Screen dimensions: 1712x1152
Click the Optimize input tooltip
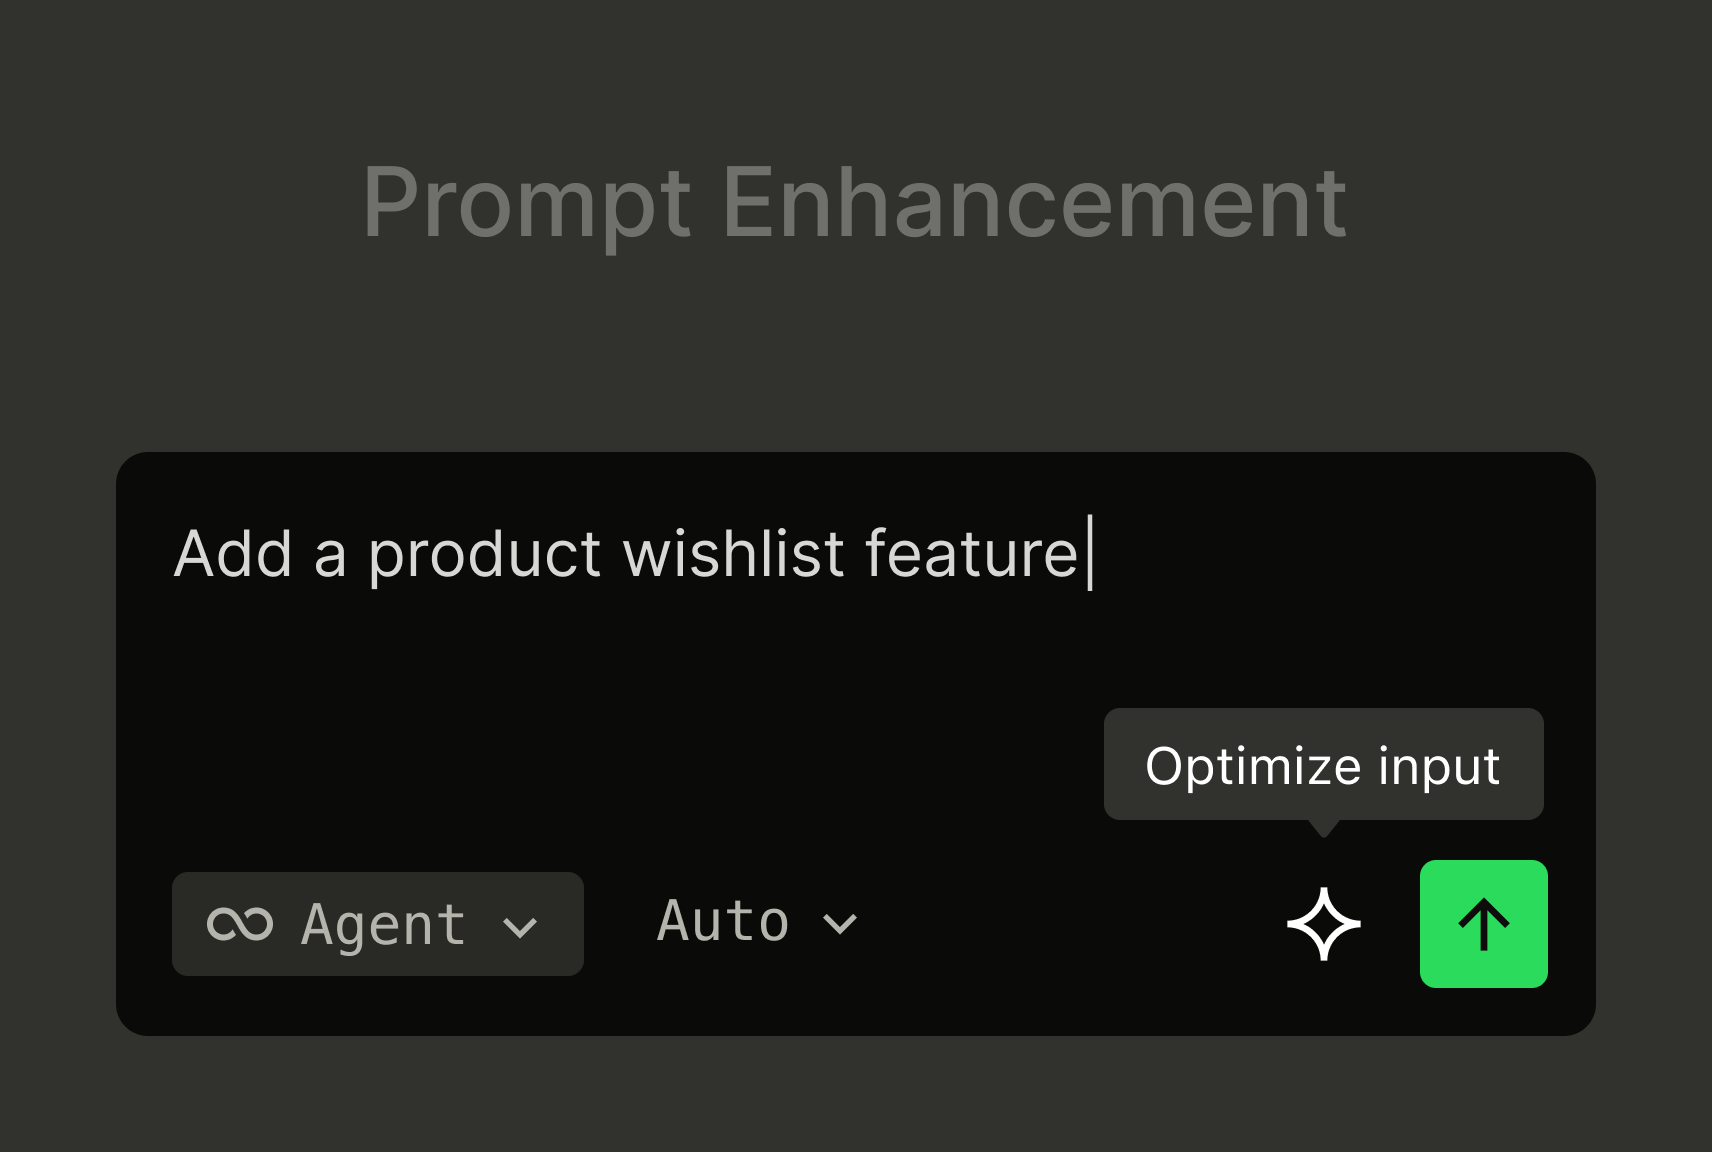1323,765
